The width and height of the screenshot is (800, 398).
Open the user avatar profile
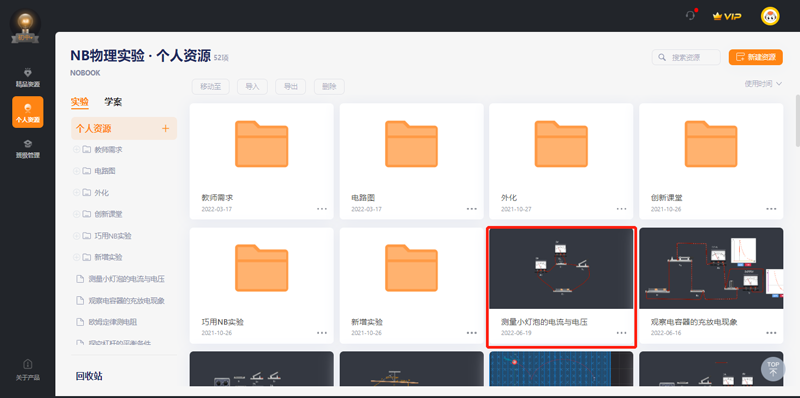coord(770,16)
